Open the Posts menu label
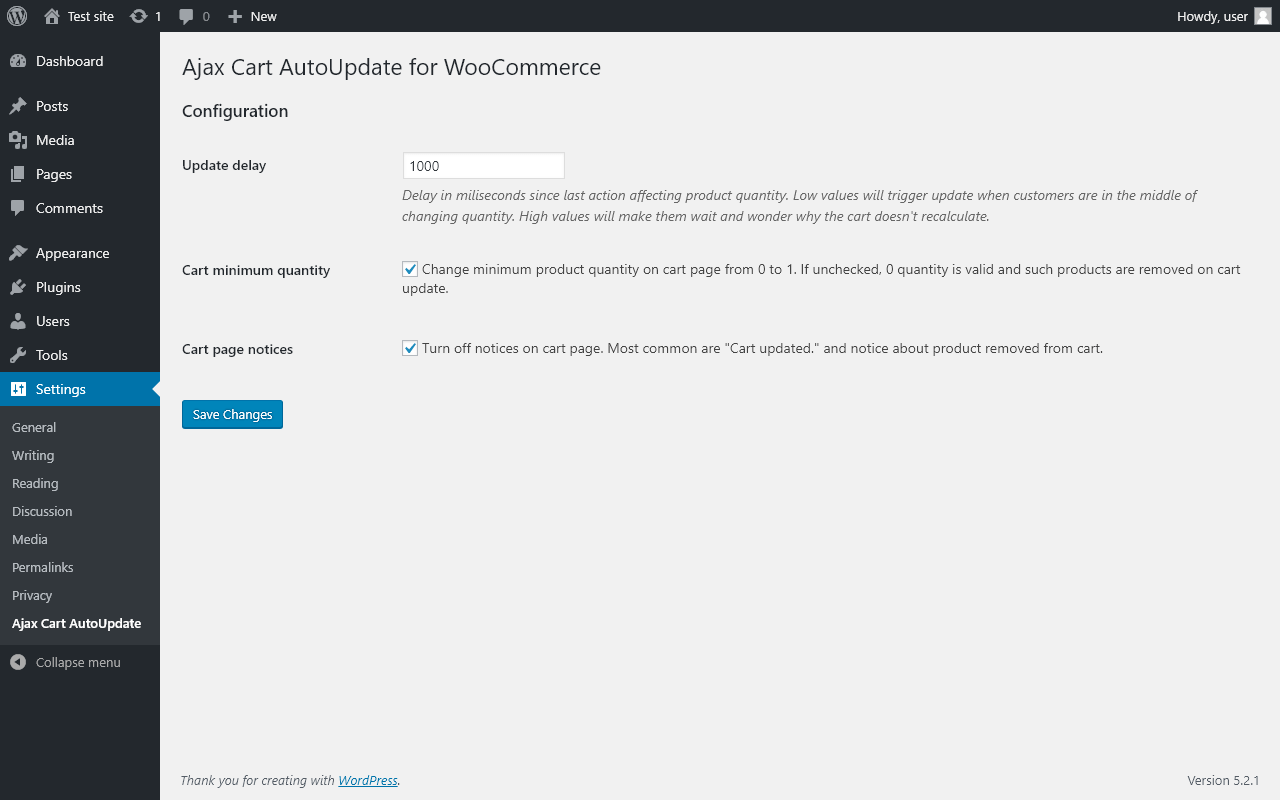The height and width of the screenshot is (800, 1280). coord(52,106)
